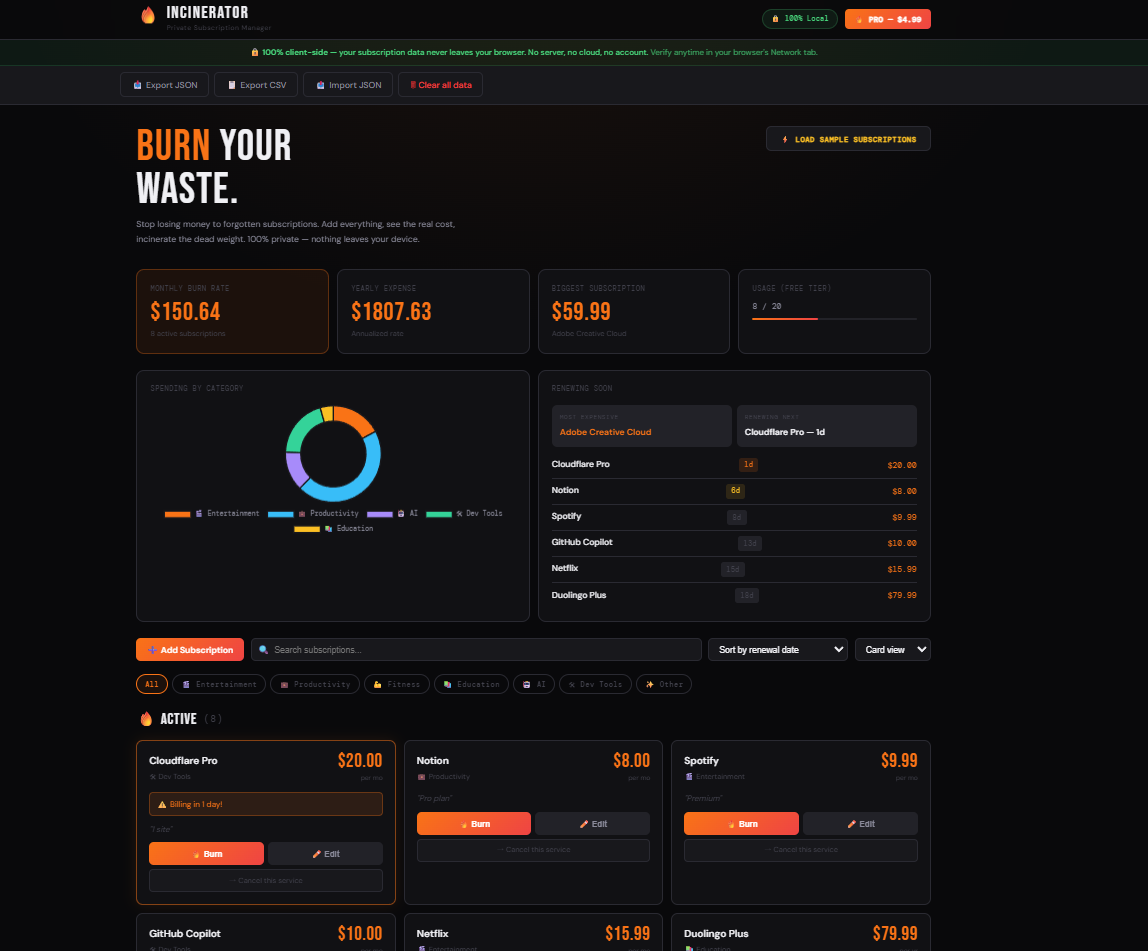This screenshot has height=951, width=1148.
Task: Filter by Productivity category chip
Action: tap(315, 685)
